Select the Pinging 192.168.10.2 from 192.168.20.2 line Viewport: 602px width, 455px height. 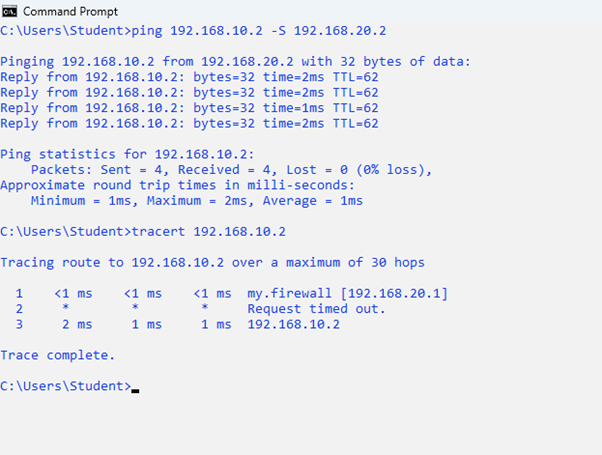click(235, 62)
